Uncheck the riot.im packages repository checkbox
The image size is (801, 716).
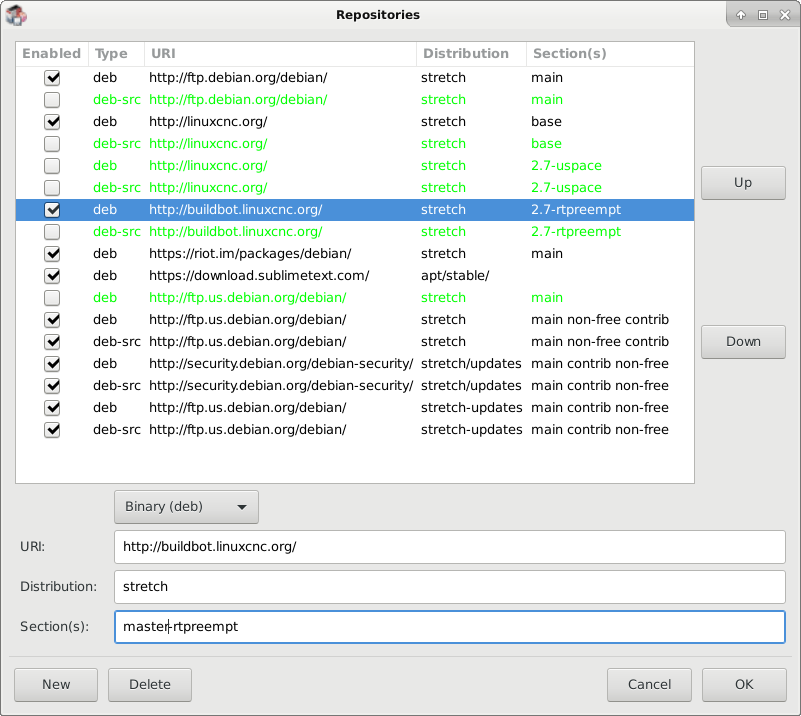[x=52, y=253]
